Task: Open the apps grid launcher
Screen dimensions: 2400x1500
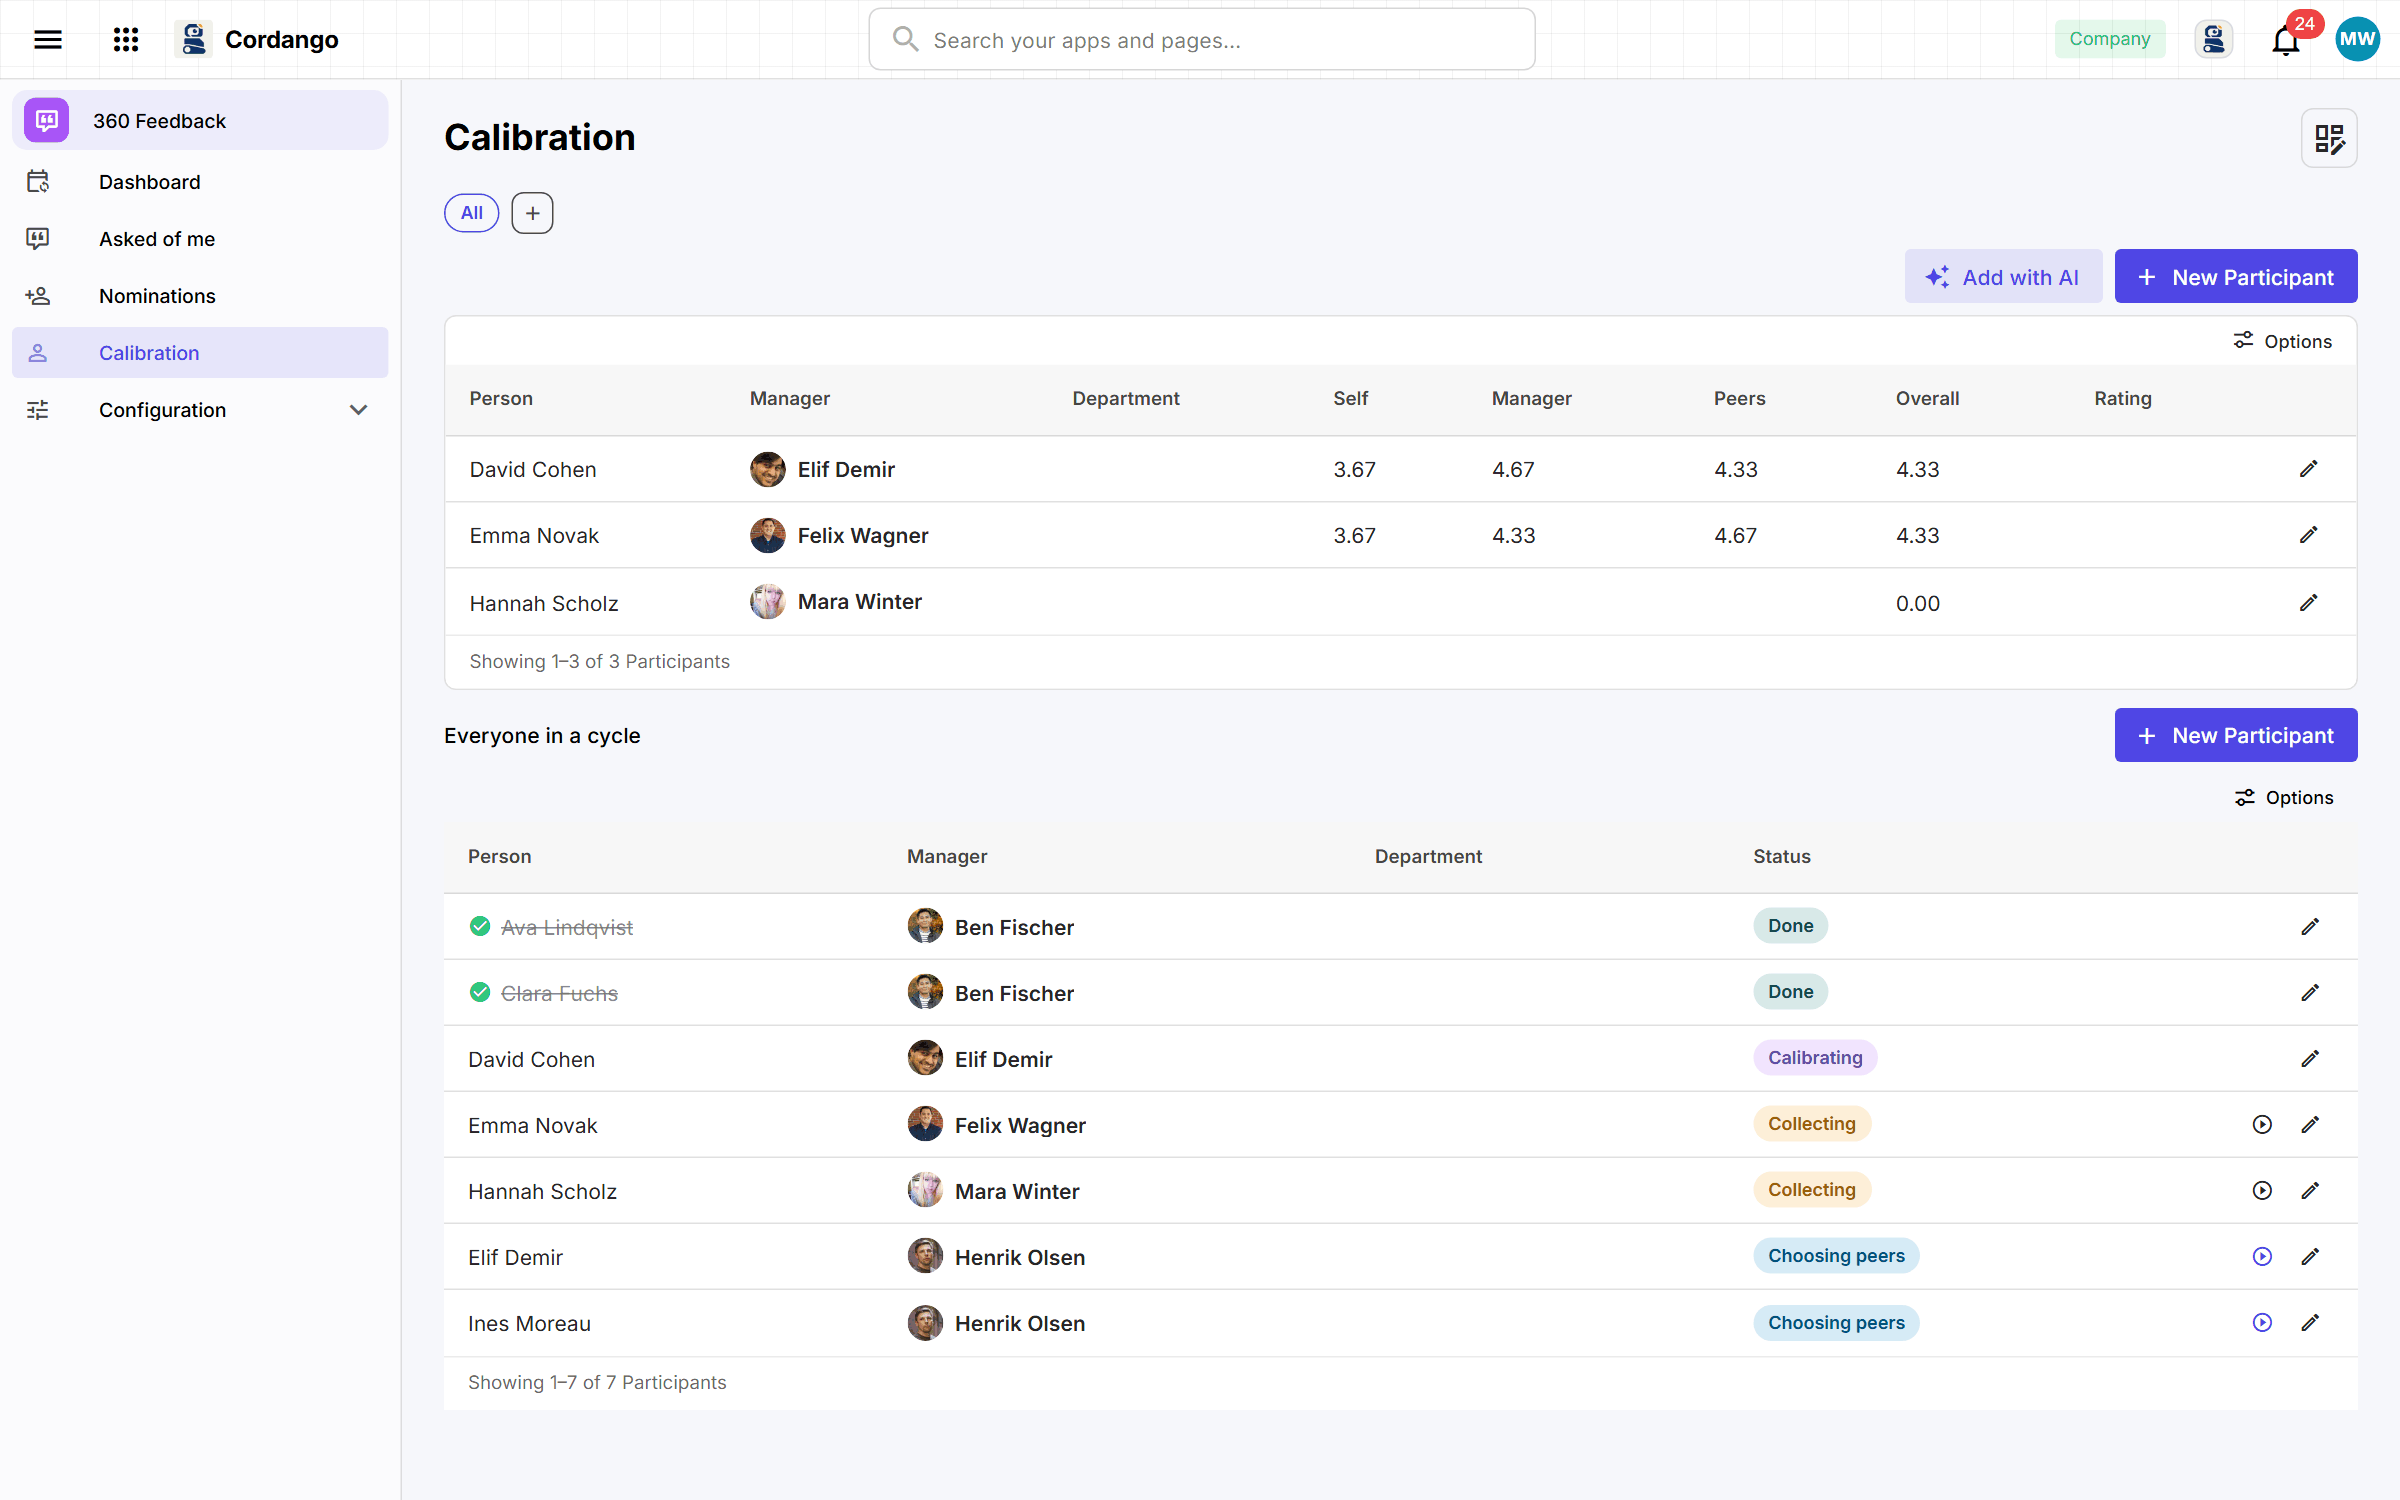Action: (126, 39)
